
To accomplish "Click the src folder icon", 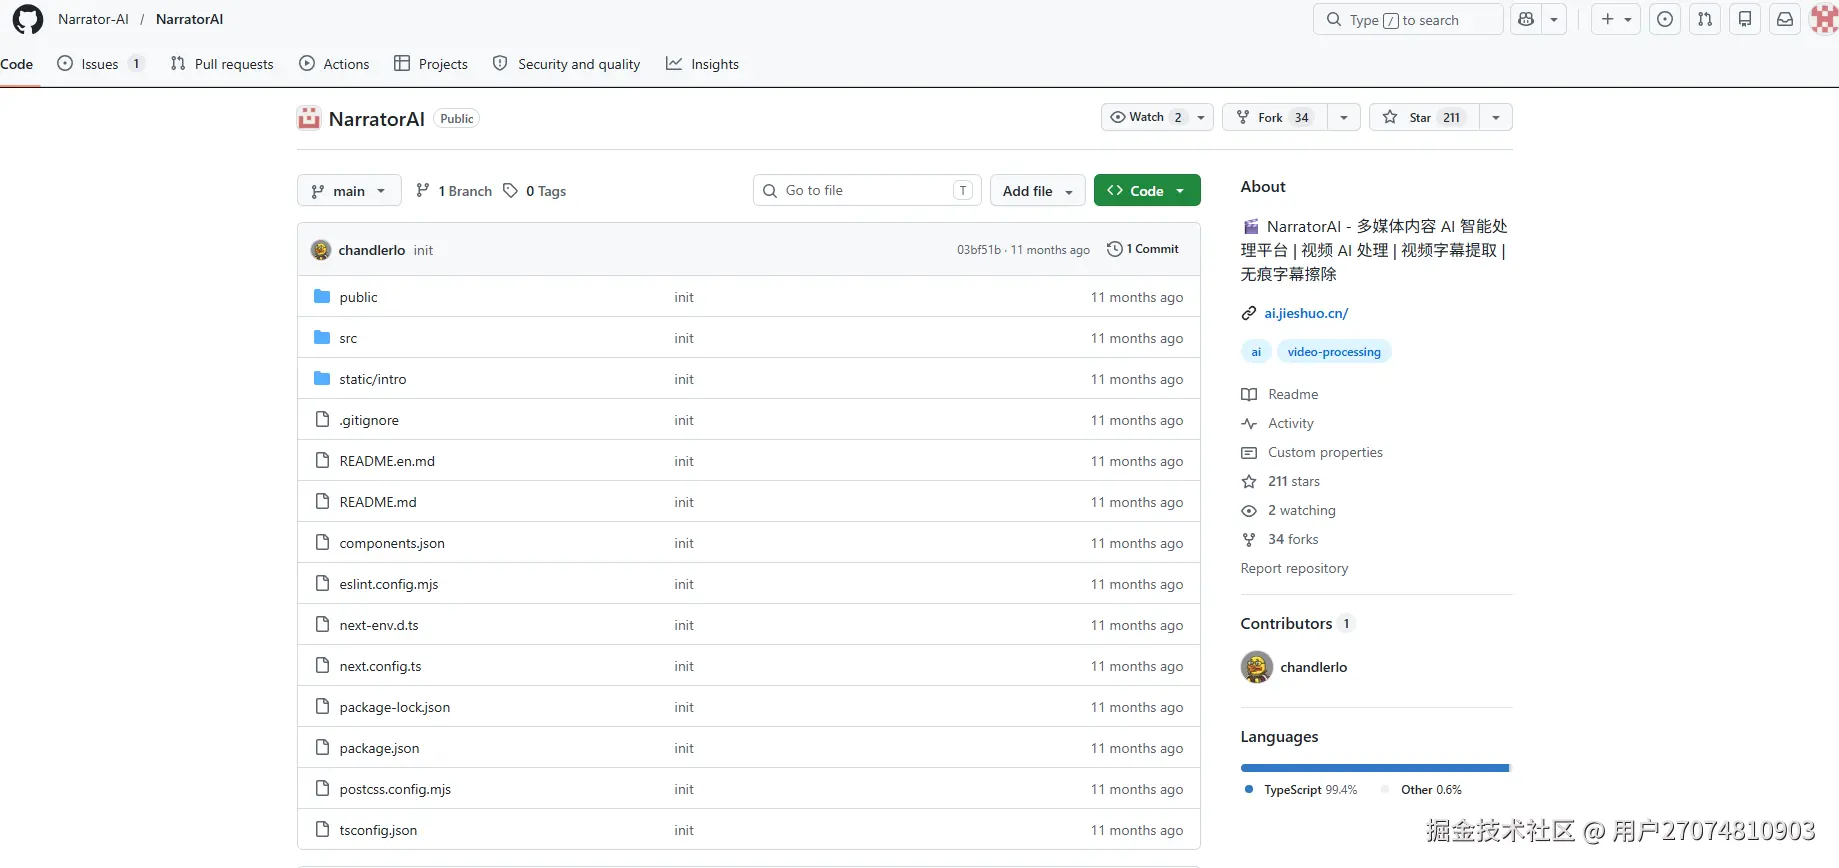I will (x=322, y=337).
